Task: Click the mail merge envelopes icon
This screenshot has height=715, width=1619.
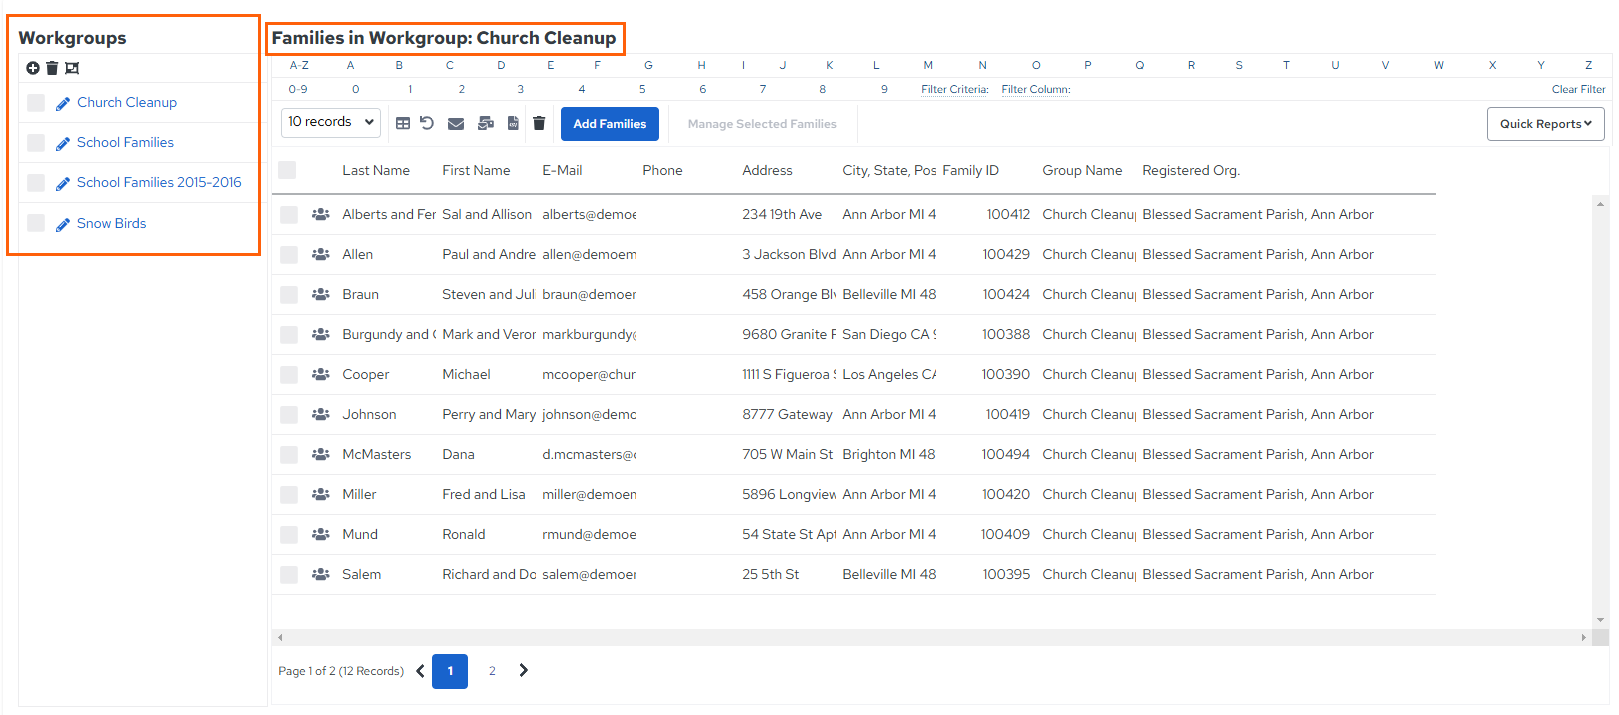Action: 486,123
